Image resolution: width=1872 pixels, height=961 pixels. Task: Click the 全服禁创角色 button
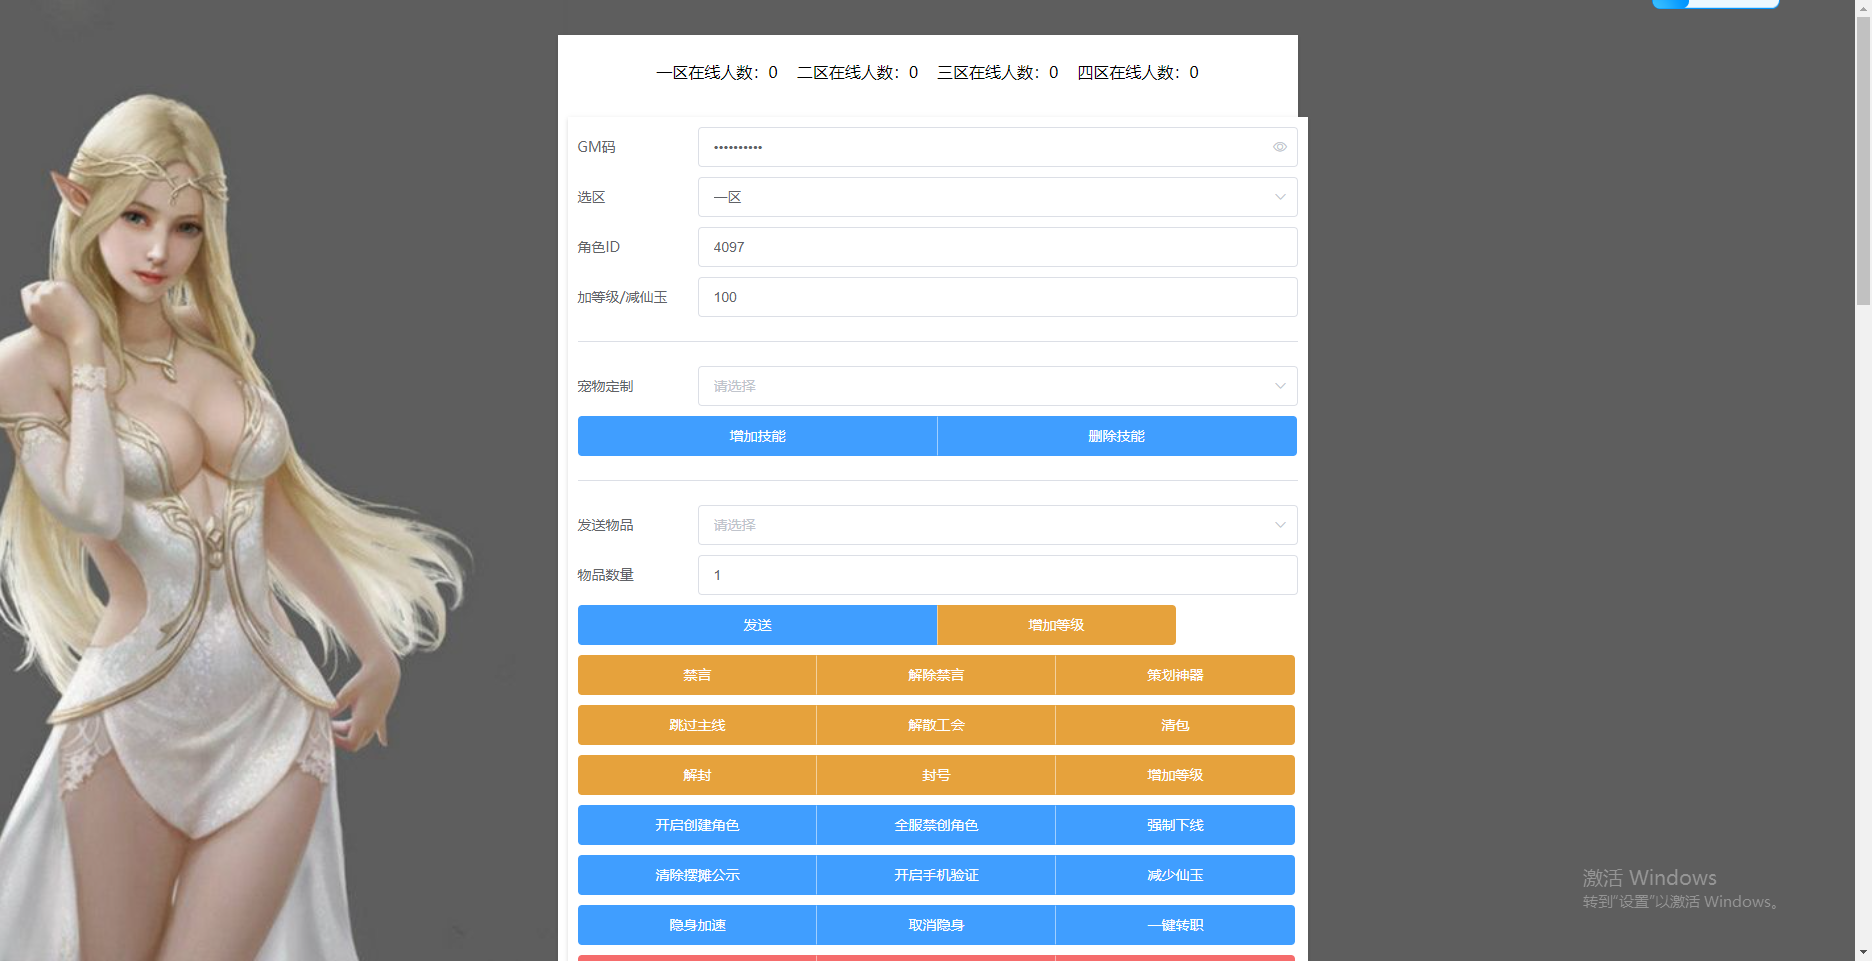(936, 825)
